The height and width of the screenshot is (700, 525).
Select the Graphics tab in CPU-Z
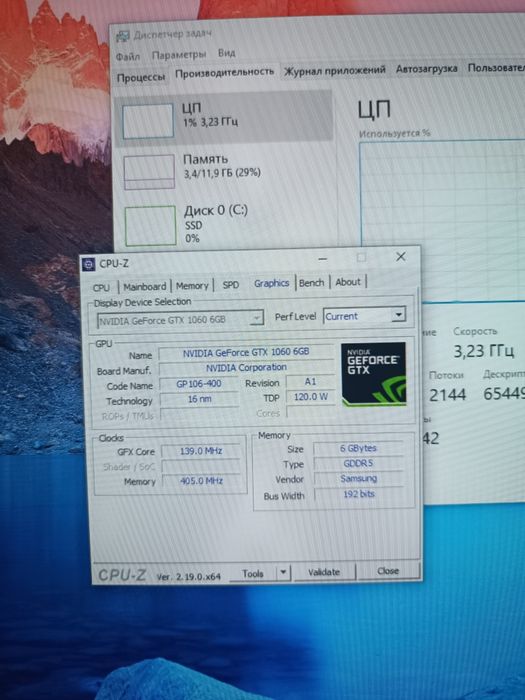(271, 283)
